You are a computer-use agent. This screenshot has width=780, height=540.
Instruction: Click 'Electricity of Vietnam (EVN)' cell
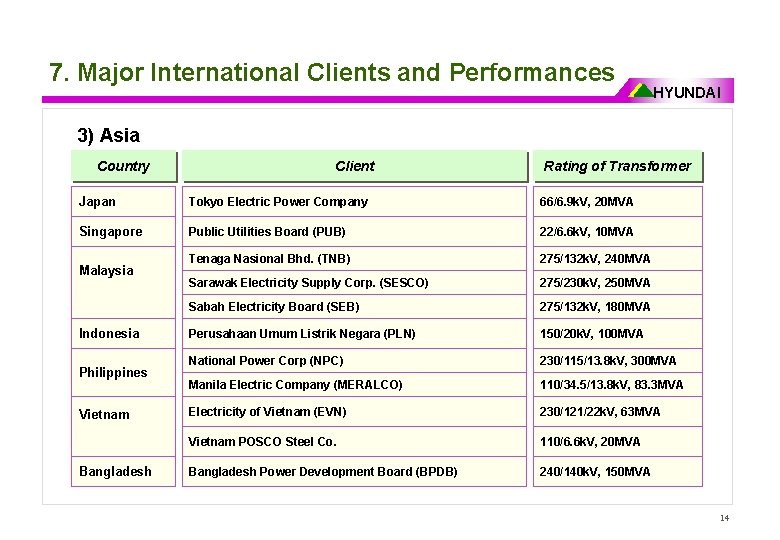(354, 412)
